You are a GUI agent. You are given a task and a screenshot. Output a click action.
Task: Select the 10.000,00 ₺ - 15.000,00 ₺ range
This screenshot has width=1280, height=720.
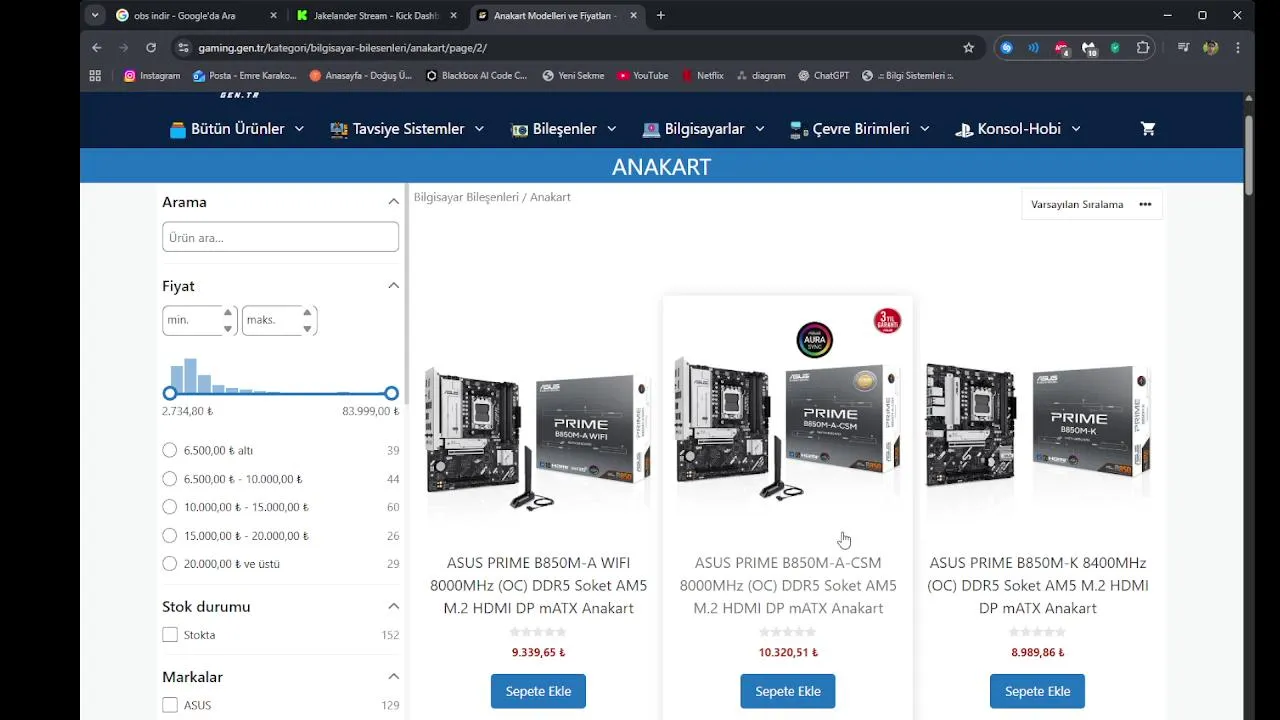tap(169, 507)
